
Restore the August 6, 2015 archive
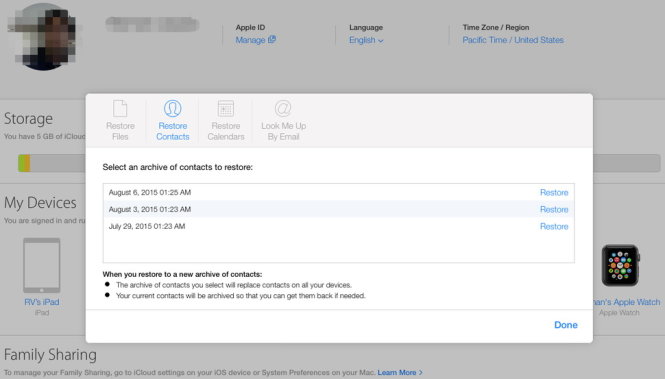click(x=554, y=192)
